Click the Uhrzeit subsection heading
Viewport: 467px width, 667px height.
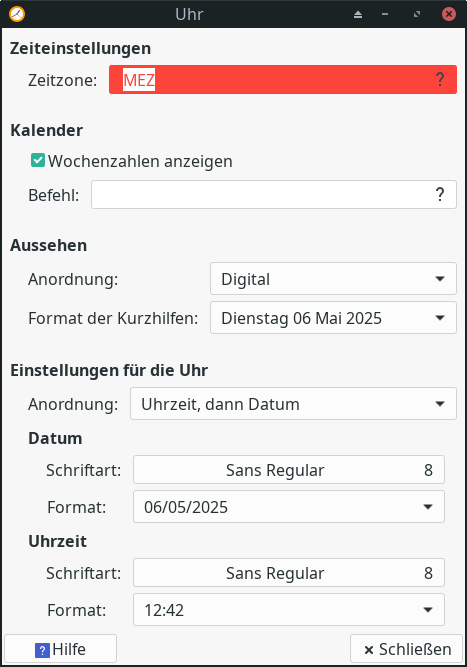point(57,541)
